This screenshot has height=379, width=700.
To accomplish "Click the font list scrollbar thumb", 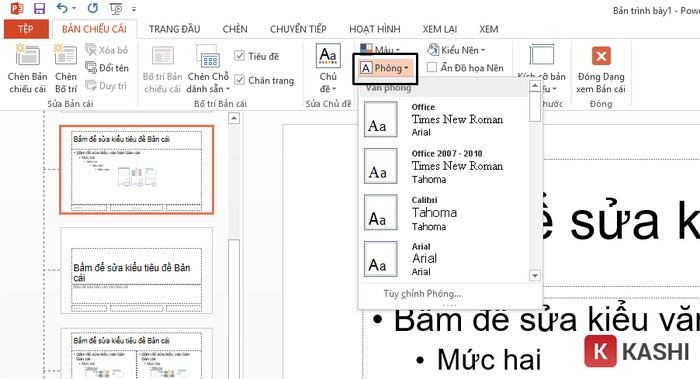I will [535, 107].
